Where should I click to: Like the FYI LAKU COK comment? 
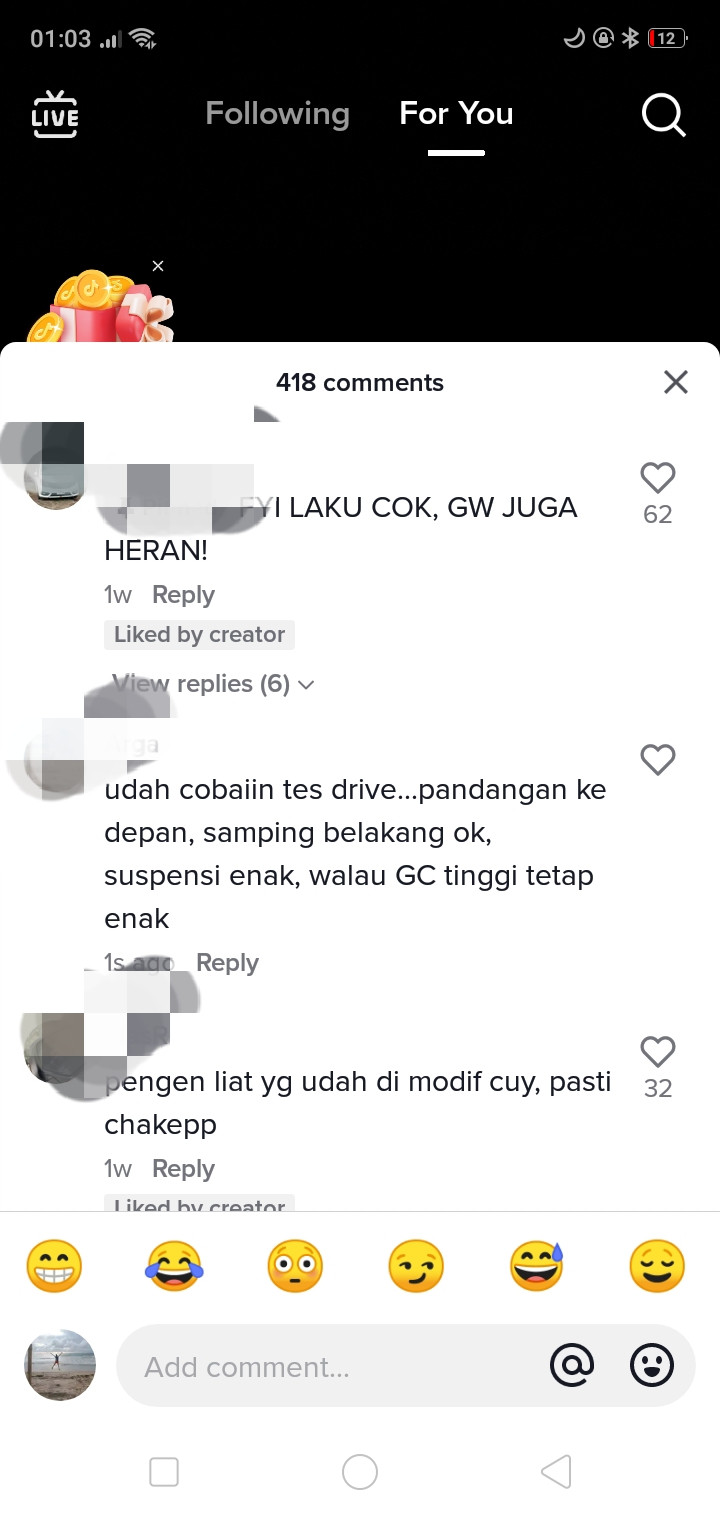[658, 479]
